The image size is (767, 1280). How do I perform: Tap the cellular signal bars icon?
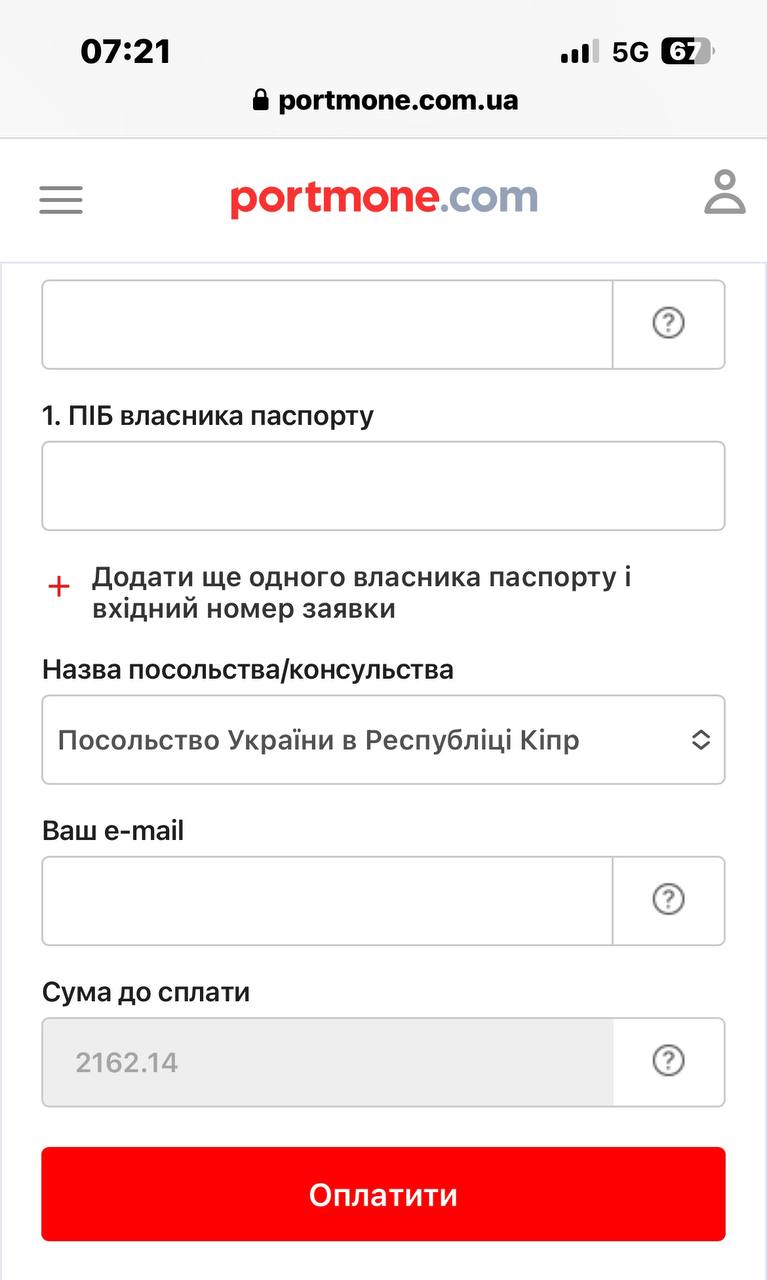click(579, 52)
